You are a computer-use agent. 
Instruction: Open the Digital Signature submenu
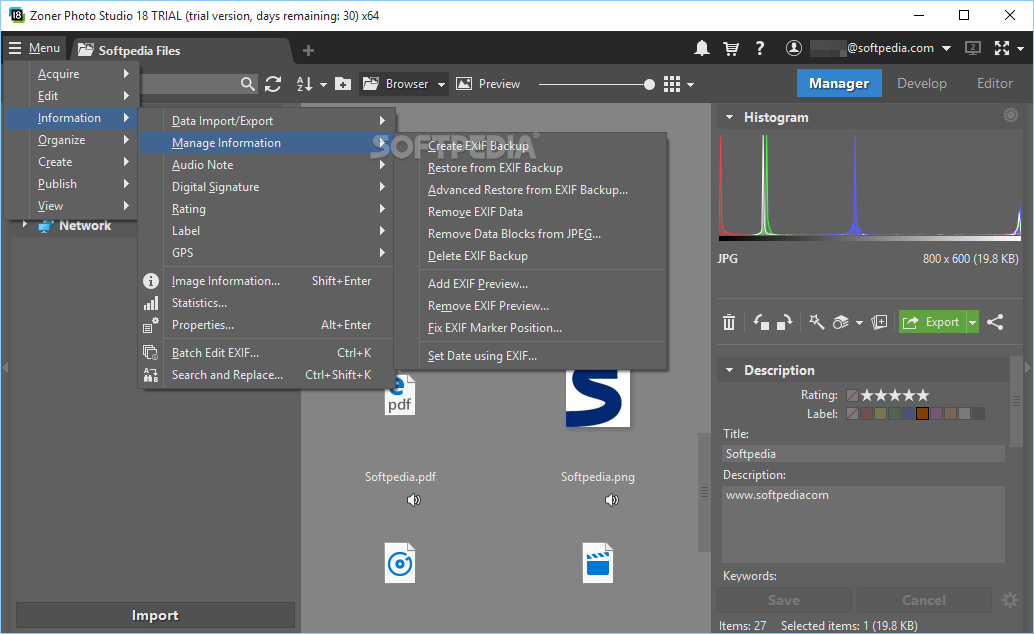pos(266,187)
